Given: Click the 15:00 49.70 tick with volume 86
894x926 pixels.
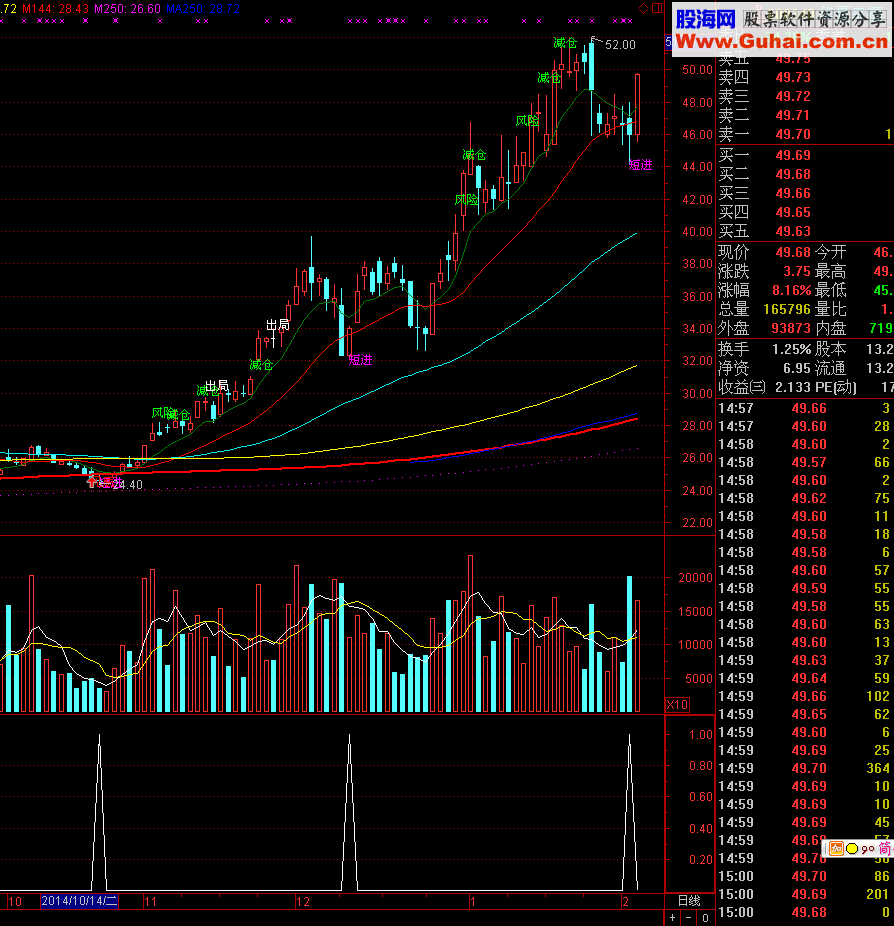Looking at the screenshot, I should pos(804,876).
